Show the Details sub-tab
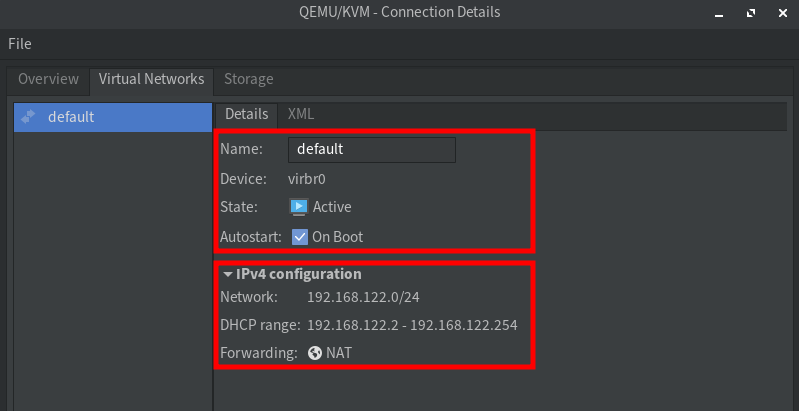The height and width of the screenshot is (411, 799). pos(246,114)
